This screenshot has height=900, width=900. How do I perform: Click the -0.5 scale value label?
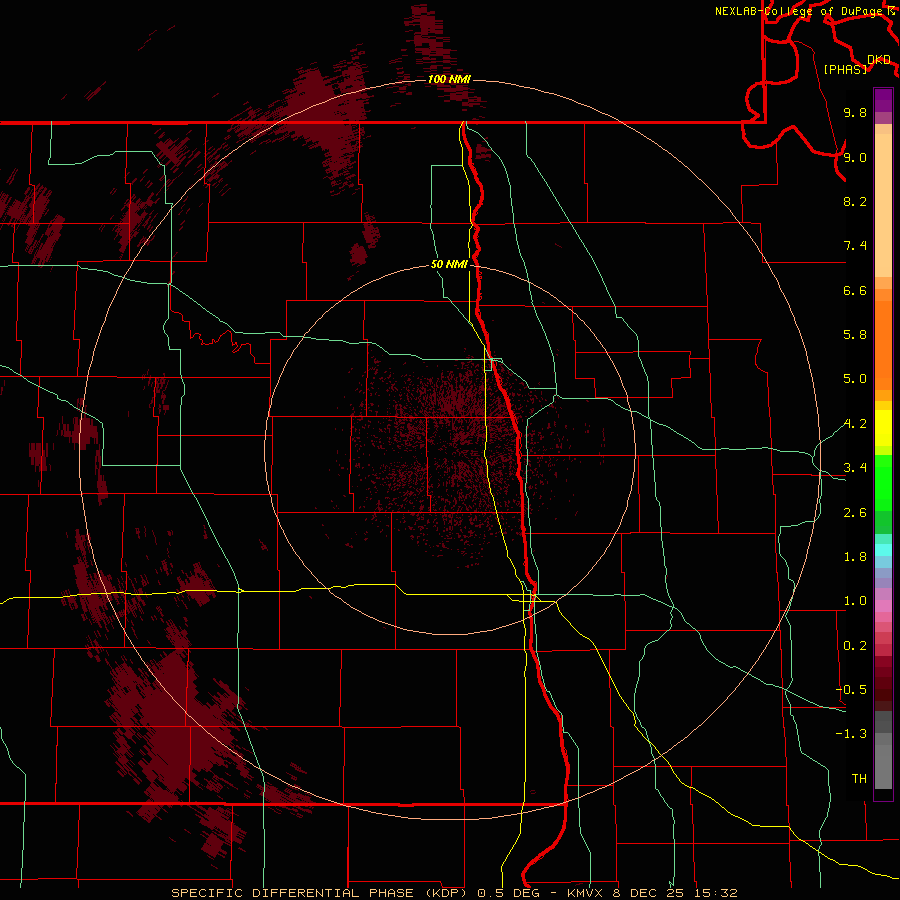[x=851, y=690]
